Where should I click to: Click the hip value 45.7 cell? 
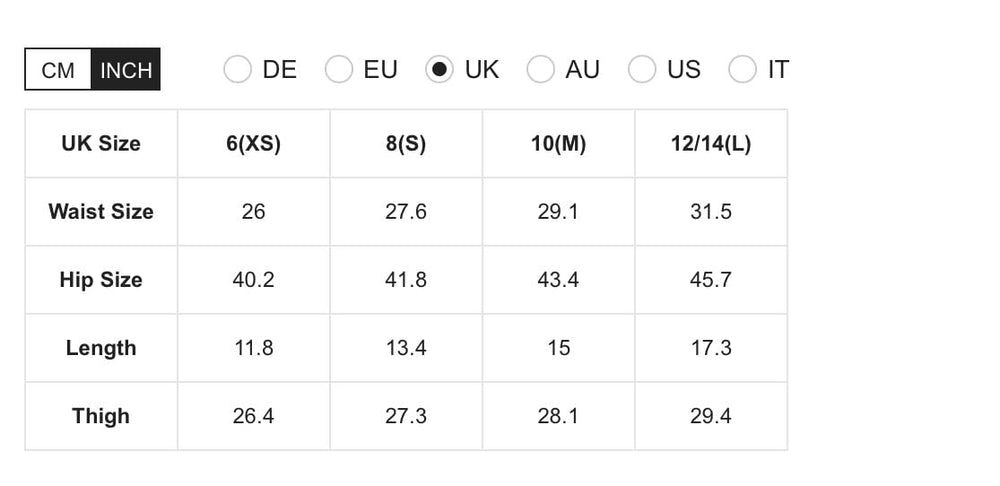[x=710, y=279]
